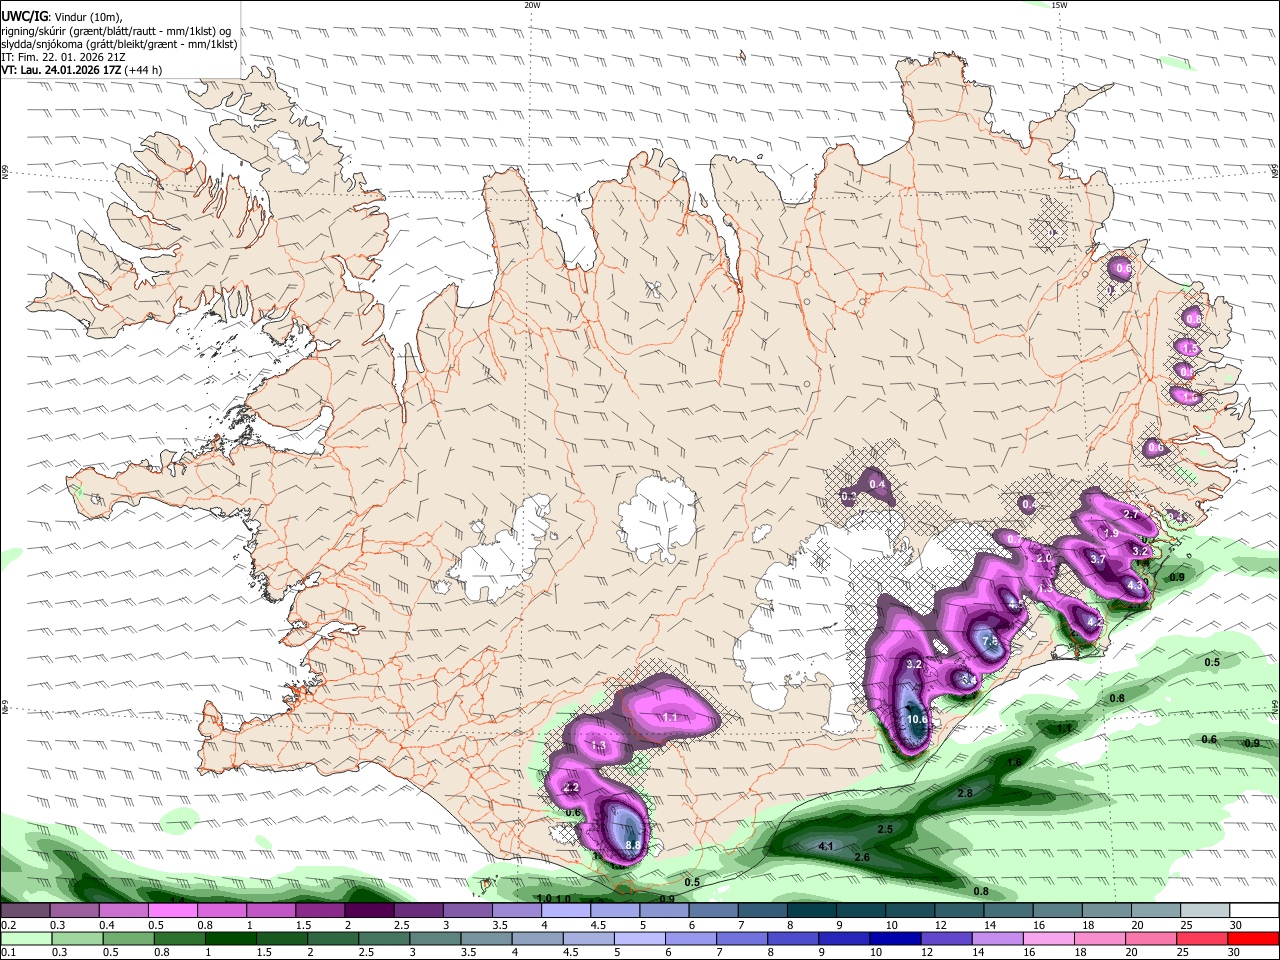Click the 3.7 snow value on the map
This screenshot has width=1280, height=960.
(x=1097, y=559)
